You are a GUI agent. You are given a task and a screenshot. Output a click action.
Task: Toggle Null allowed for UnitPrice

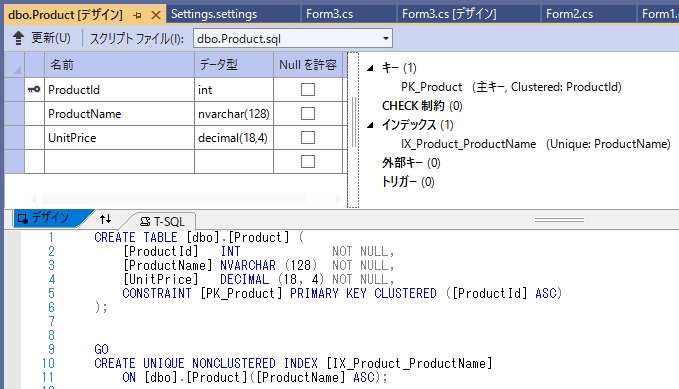point(308,138)
